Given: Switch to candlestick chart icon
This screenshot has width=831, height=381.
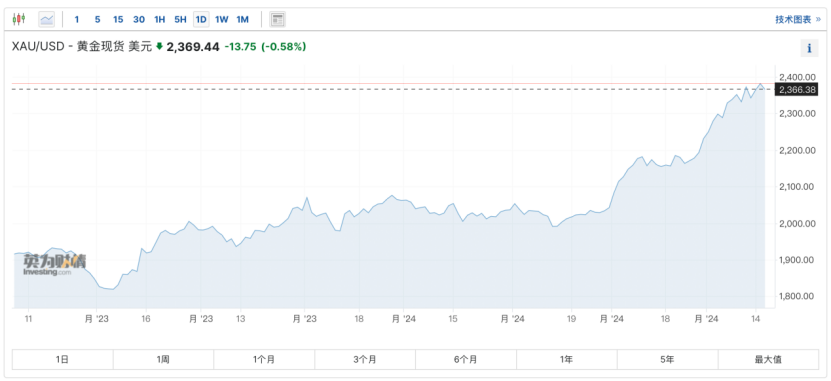Looking at the screenshot, I should coord(19,20).
